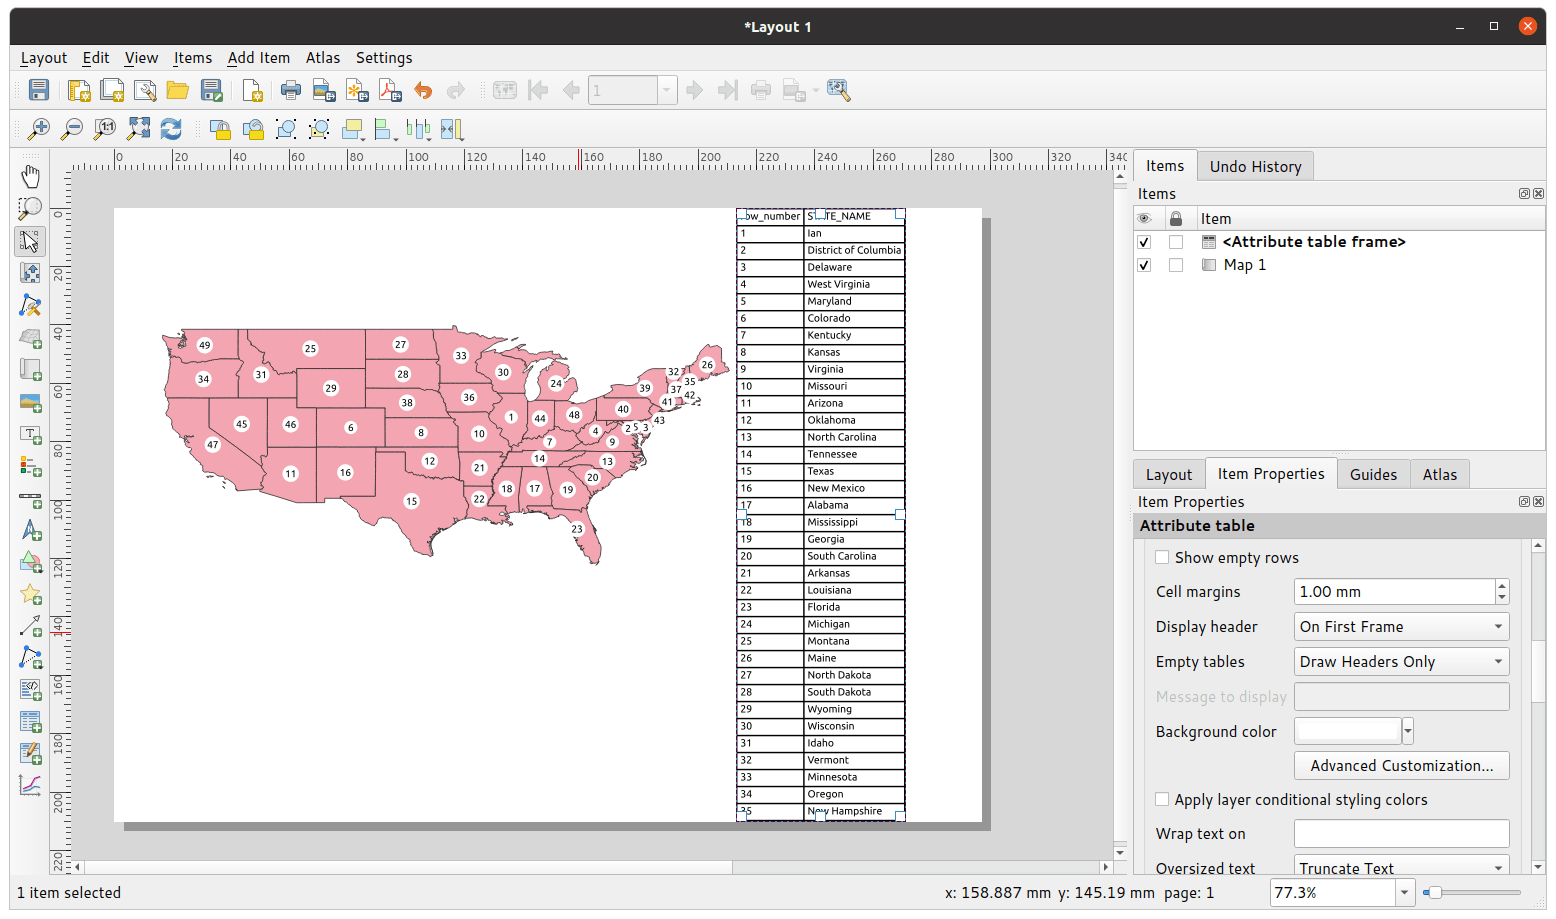This screenshot has width=1556, height=919.
Task: Open the Display header dropdown
Action: [x=1401, y=627]
